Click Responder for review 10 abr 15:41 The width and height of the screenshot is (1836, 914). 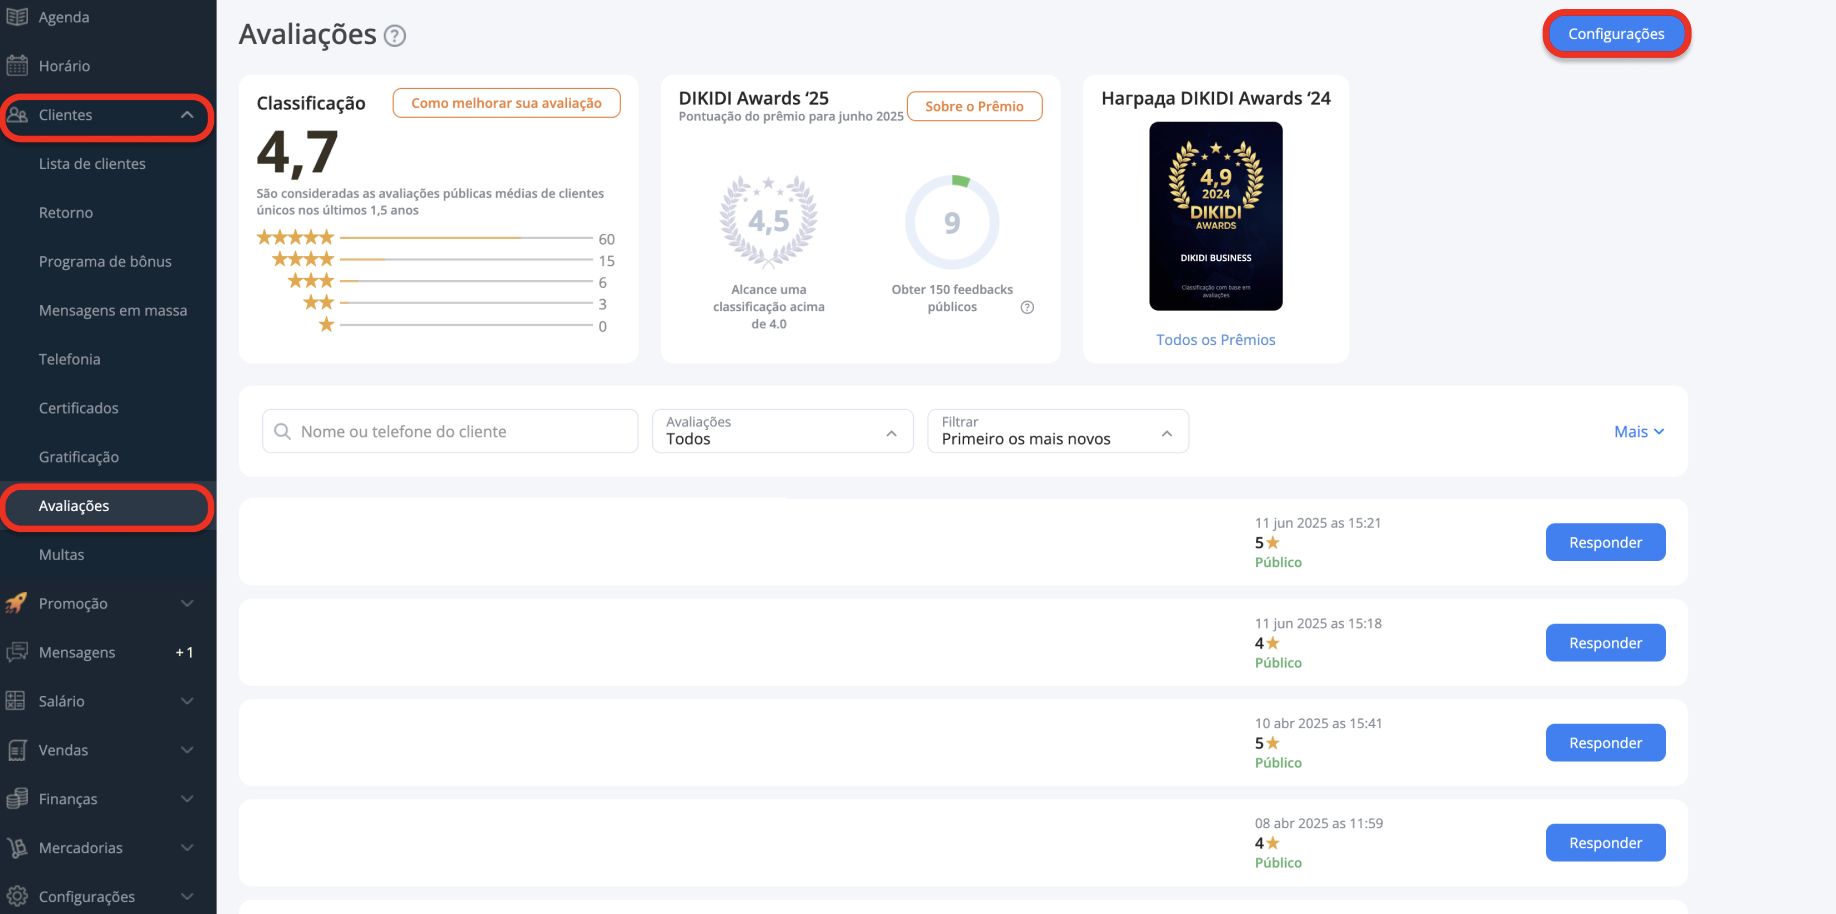coord(1605,743)
